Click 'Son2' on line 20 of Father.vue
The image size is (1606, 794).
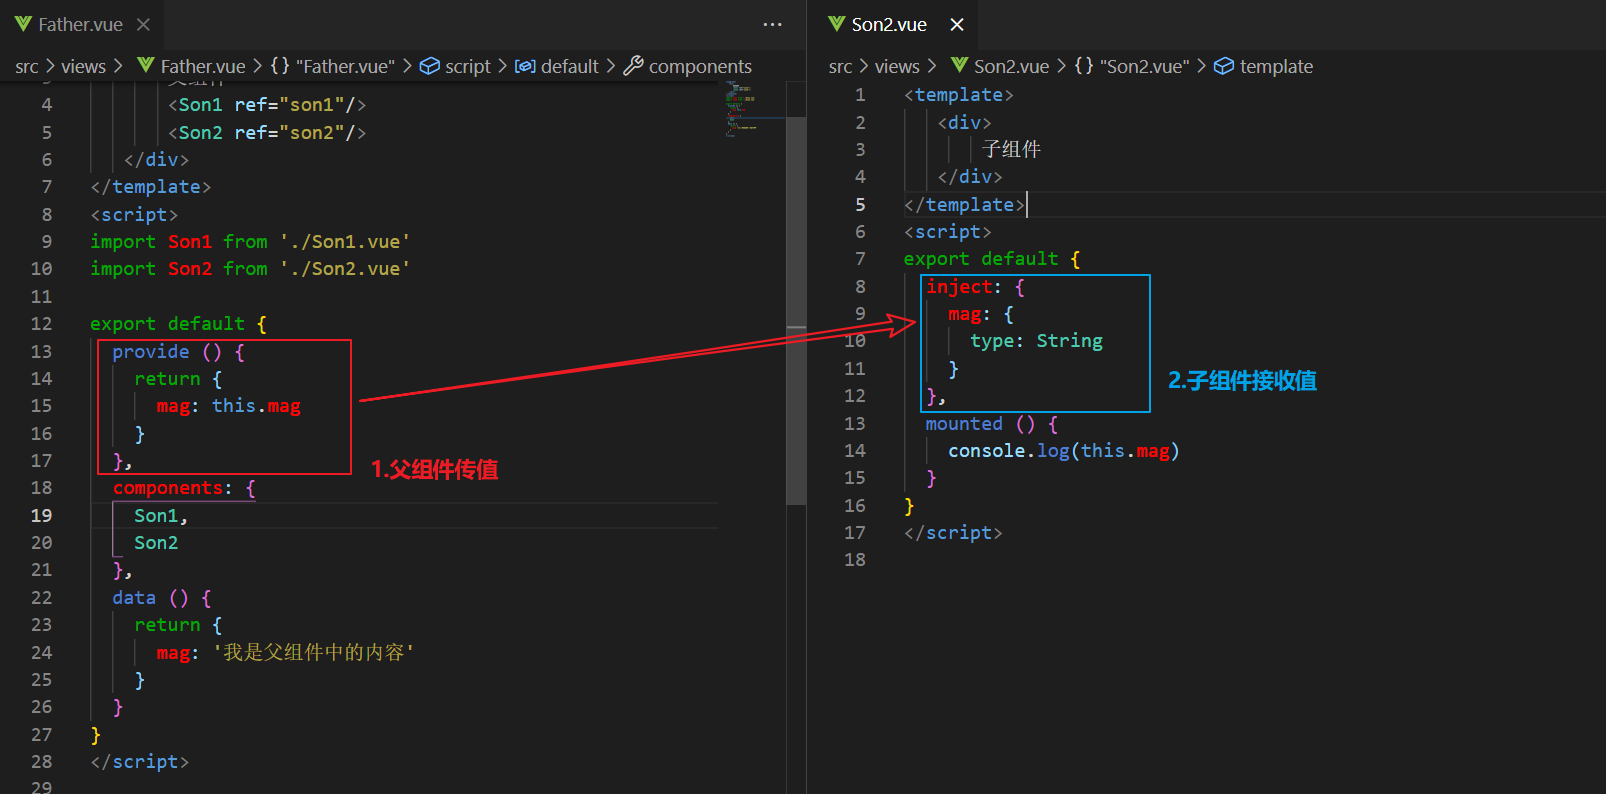[x=156, y=542]
